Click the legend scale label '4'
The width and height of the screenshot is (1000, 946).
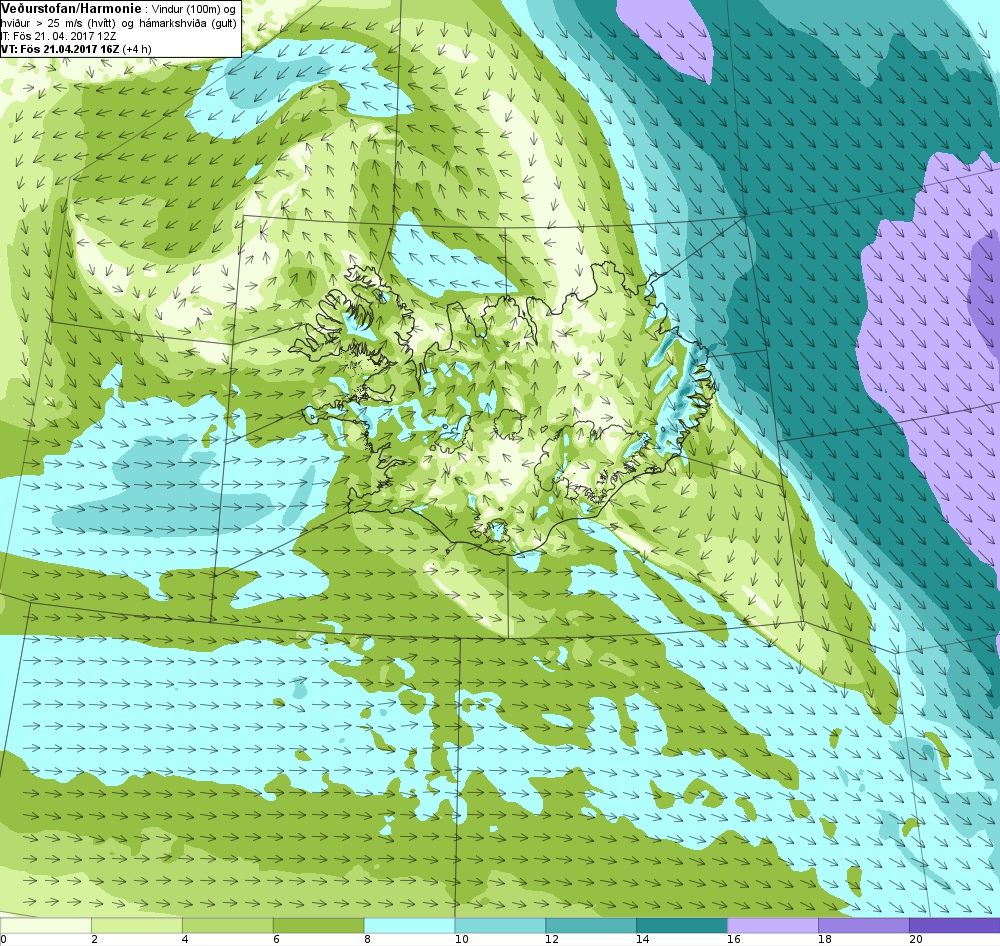tap(185, 939)
